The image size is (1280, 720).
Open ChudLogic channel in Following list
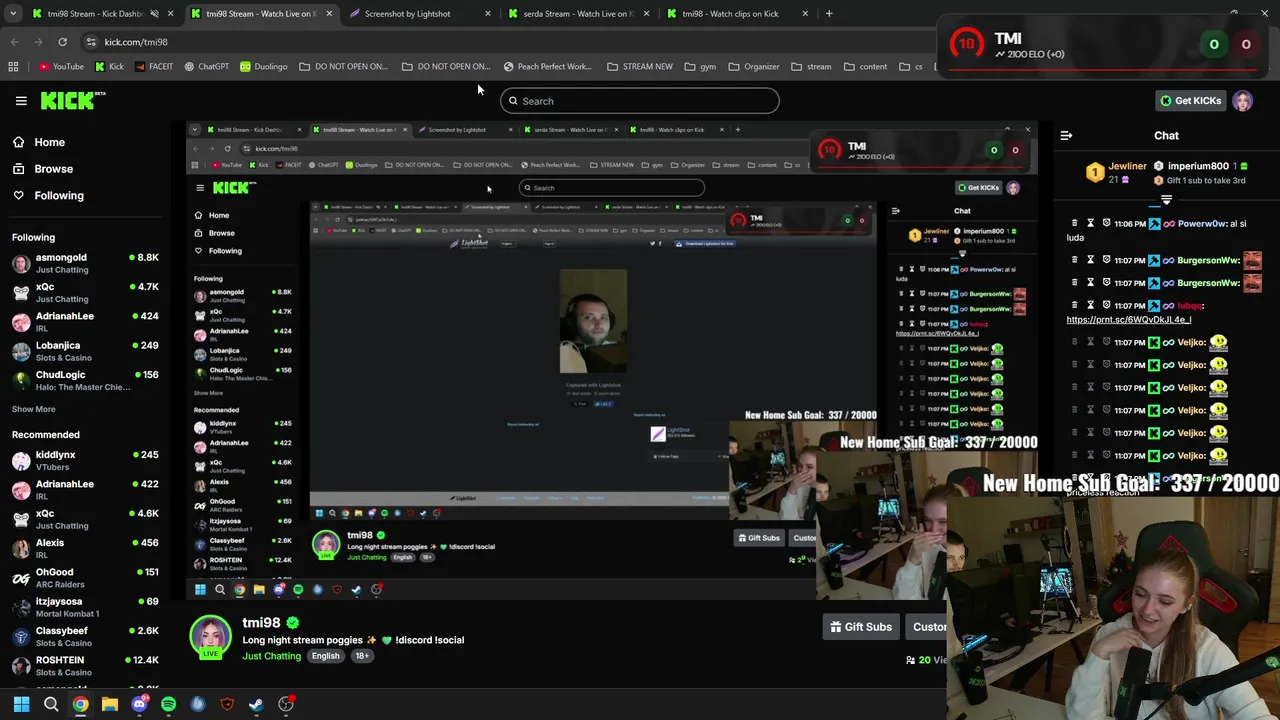[x=85, y=380]
